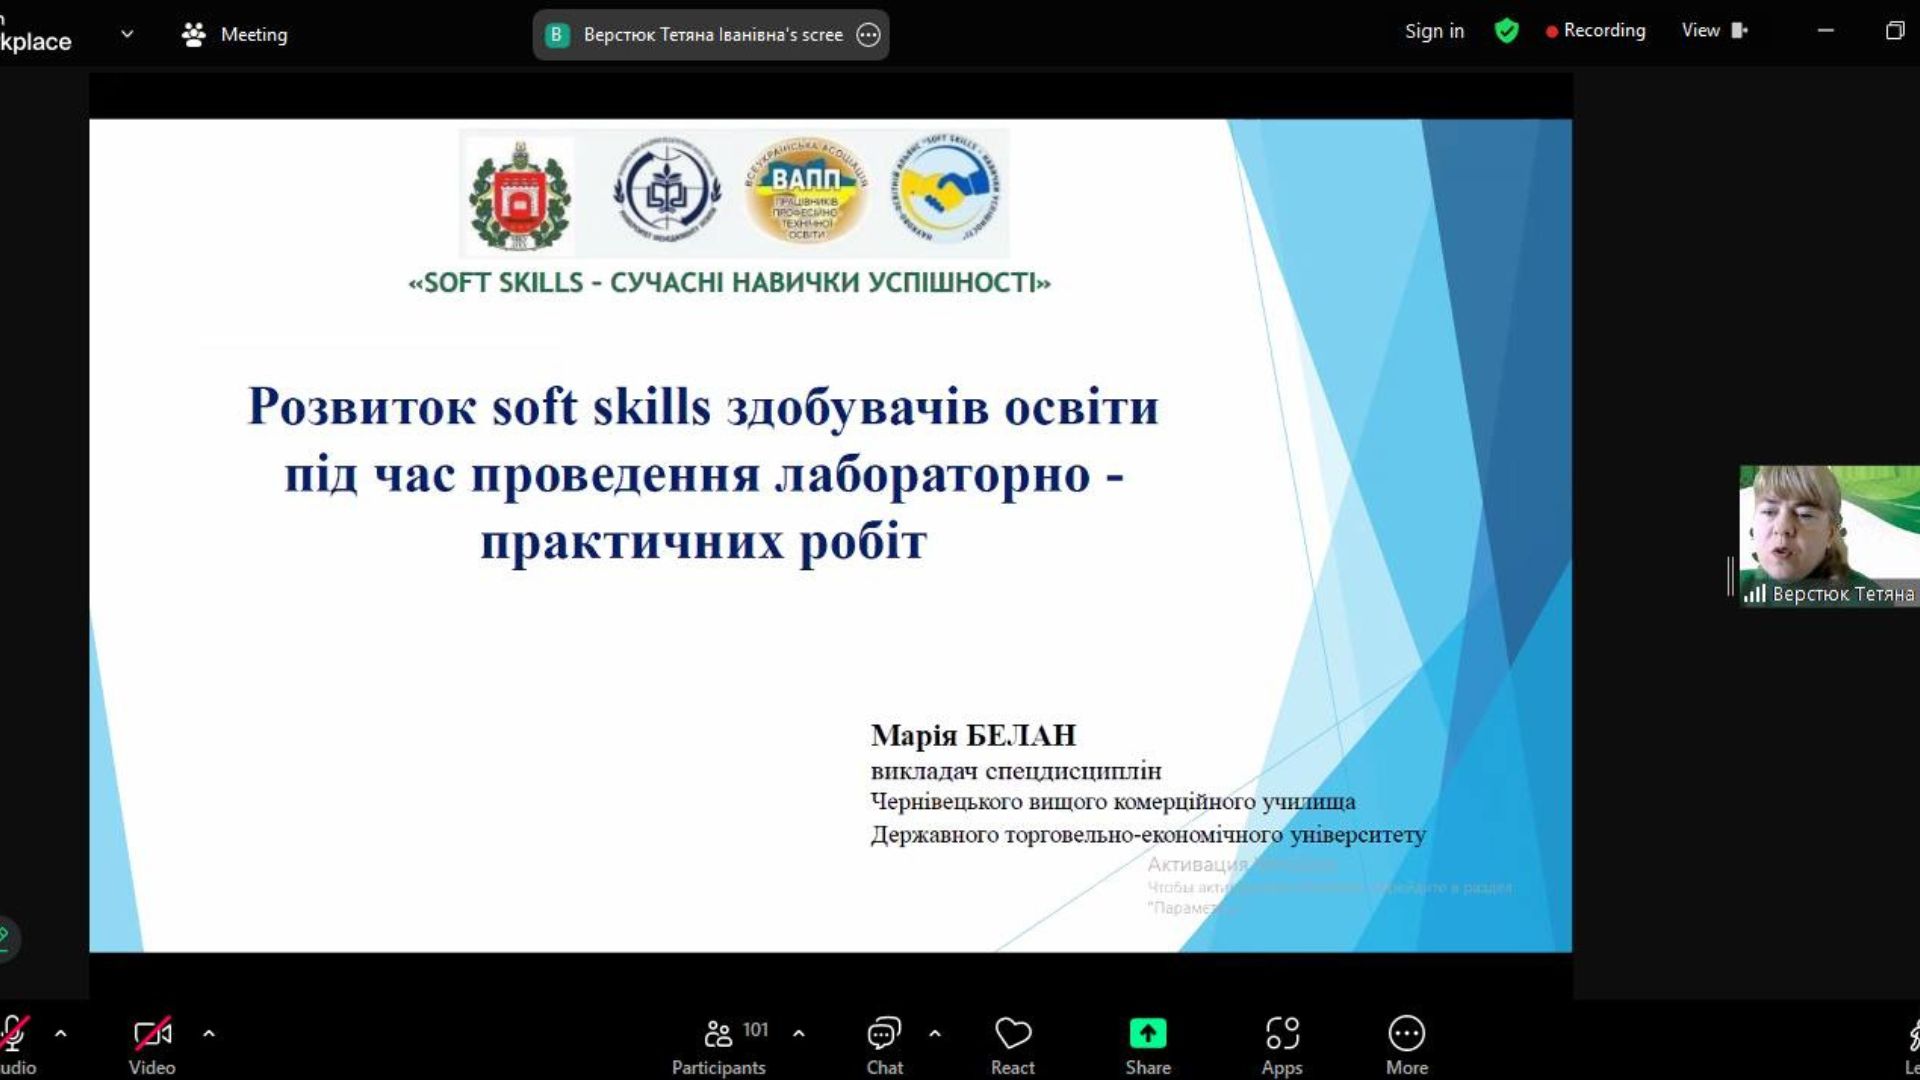The width and height of the screenshot is (1920, 1080).
Task: Expand chat options arrow beside Chat
Action: (935, 1033)
